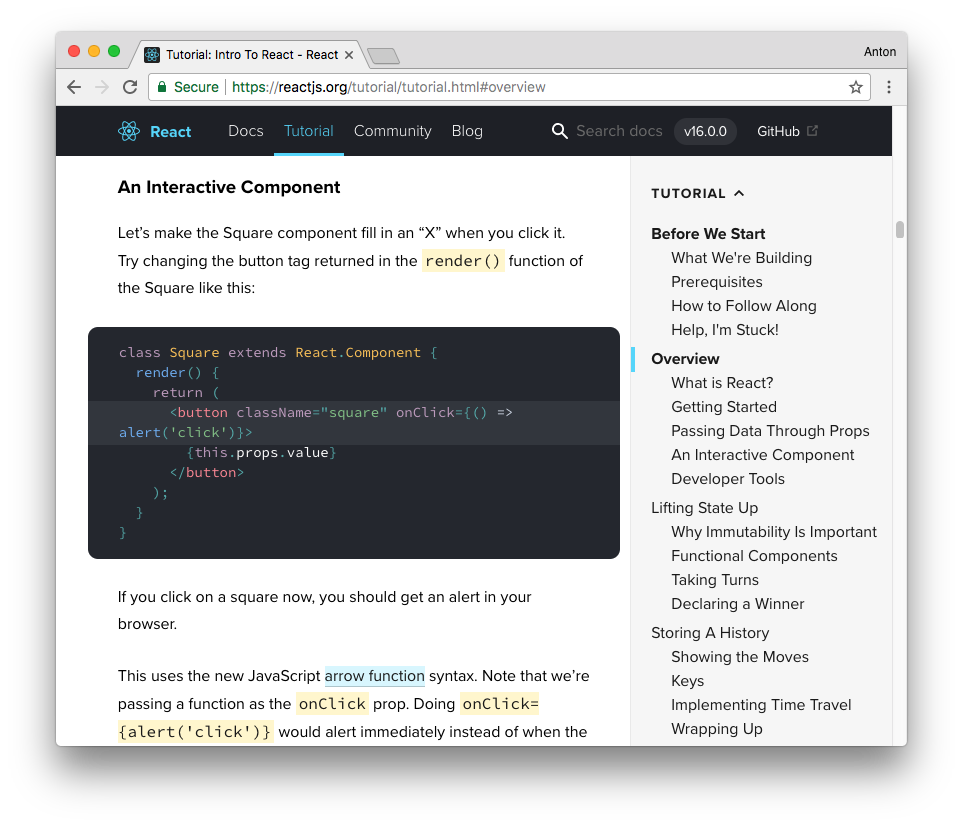Open the Functional Components link

click(754, 555)
